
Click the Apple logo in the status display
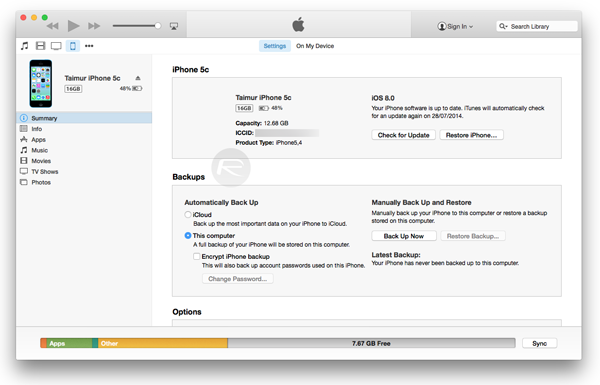tap(298, 24)
